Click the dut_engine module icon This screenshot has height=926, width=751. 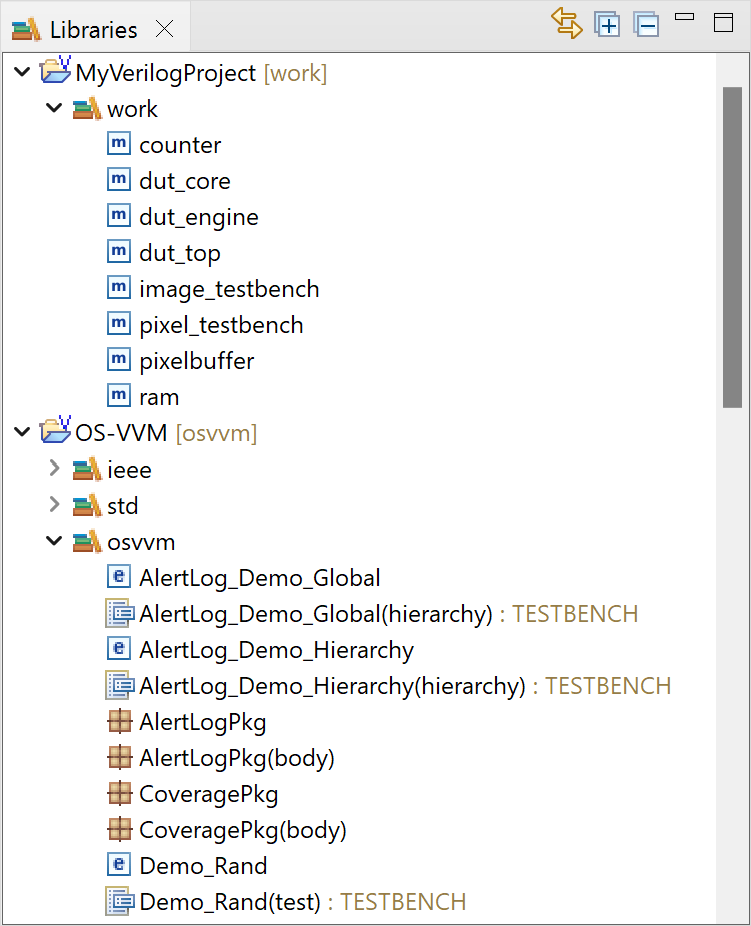pos(119,216)
